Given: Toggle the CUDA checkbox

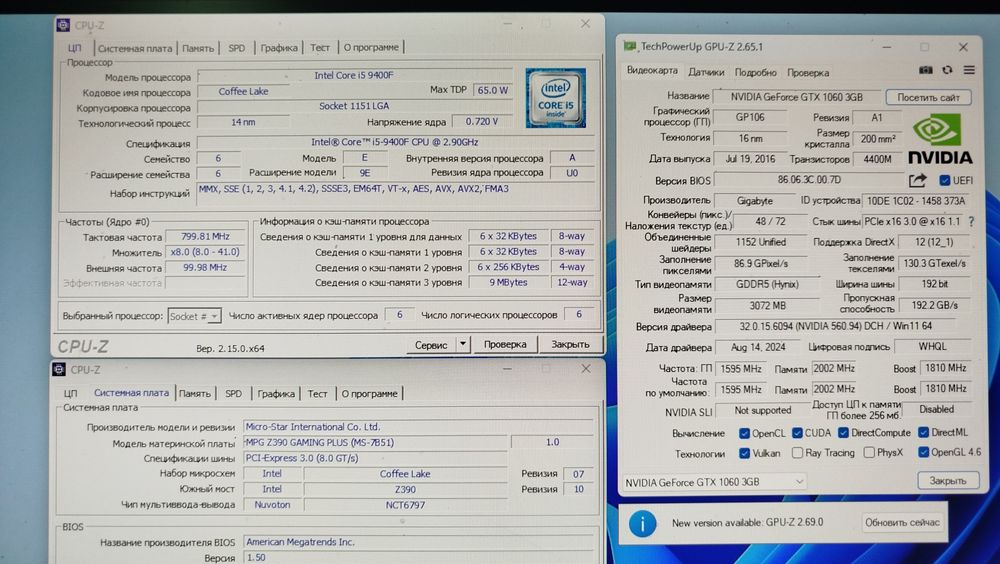Looking at the screenshot, I should (x=797, y=433).
